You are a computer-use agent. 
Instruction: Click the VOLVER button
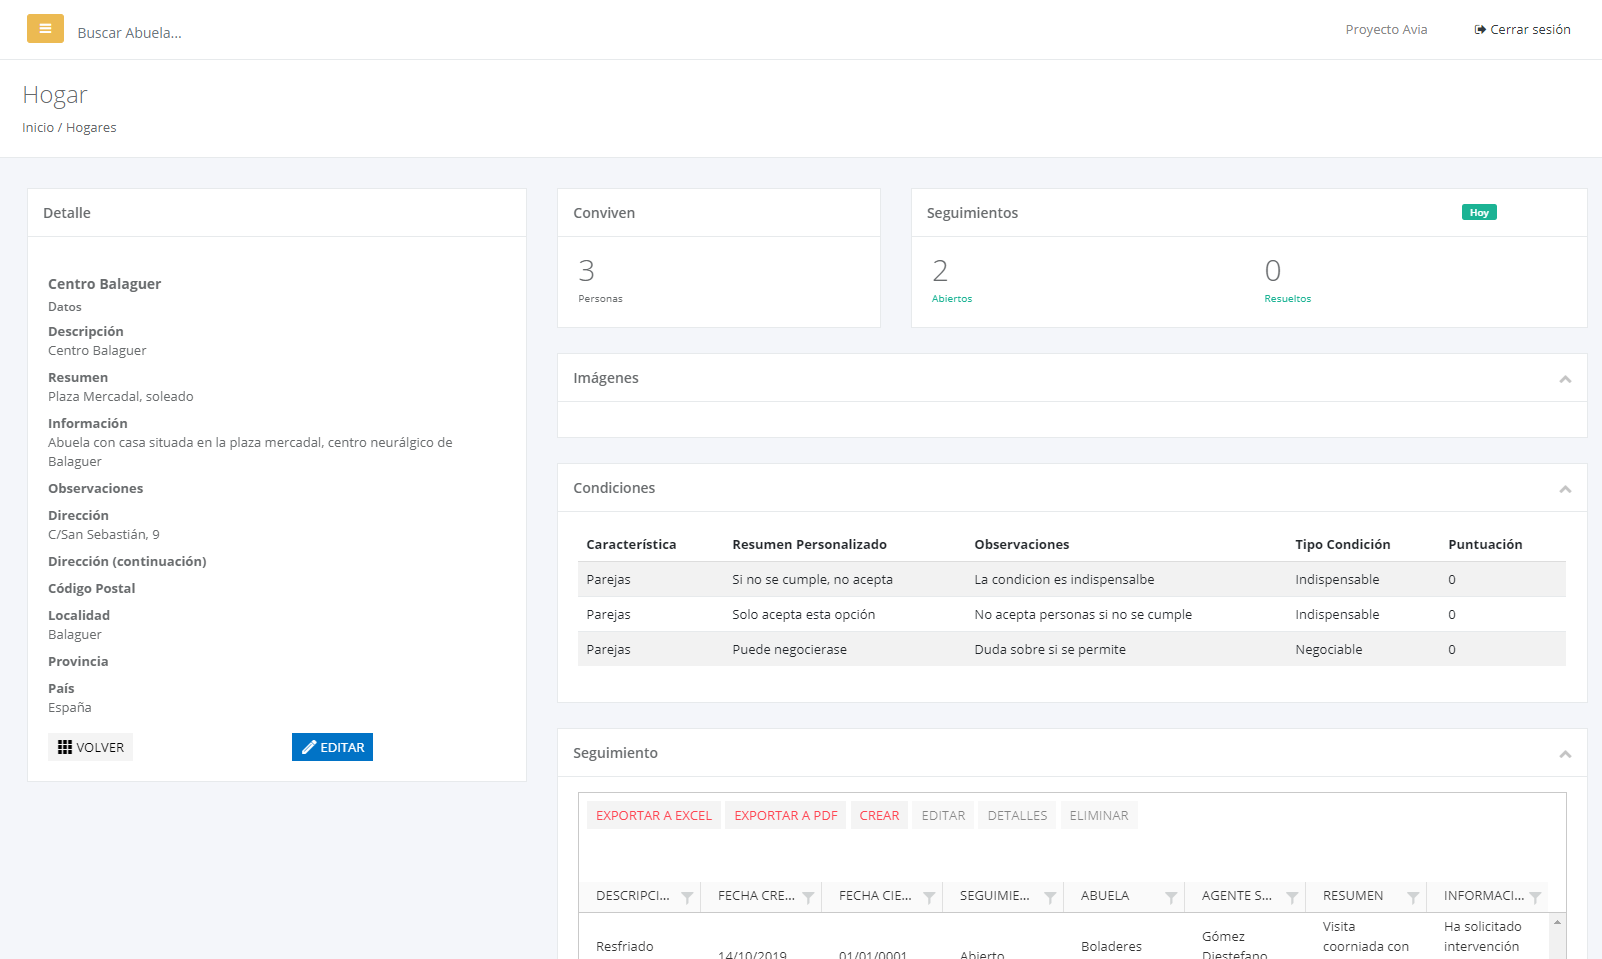(x=90, y=747)
